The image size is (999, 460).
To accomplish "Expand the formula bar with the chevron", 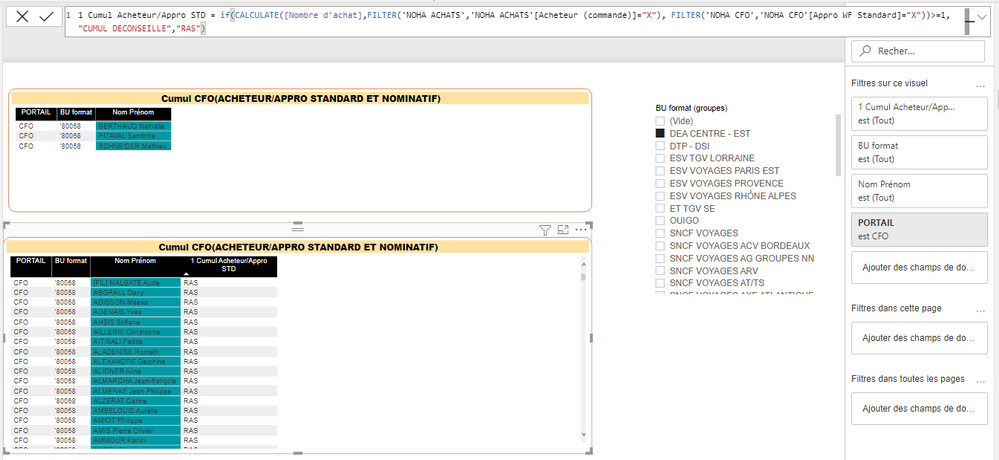I will [984, 18].
